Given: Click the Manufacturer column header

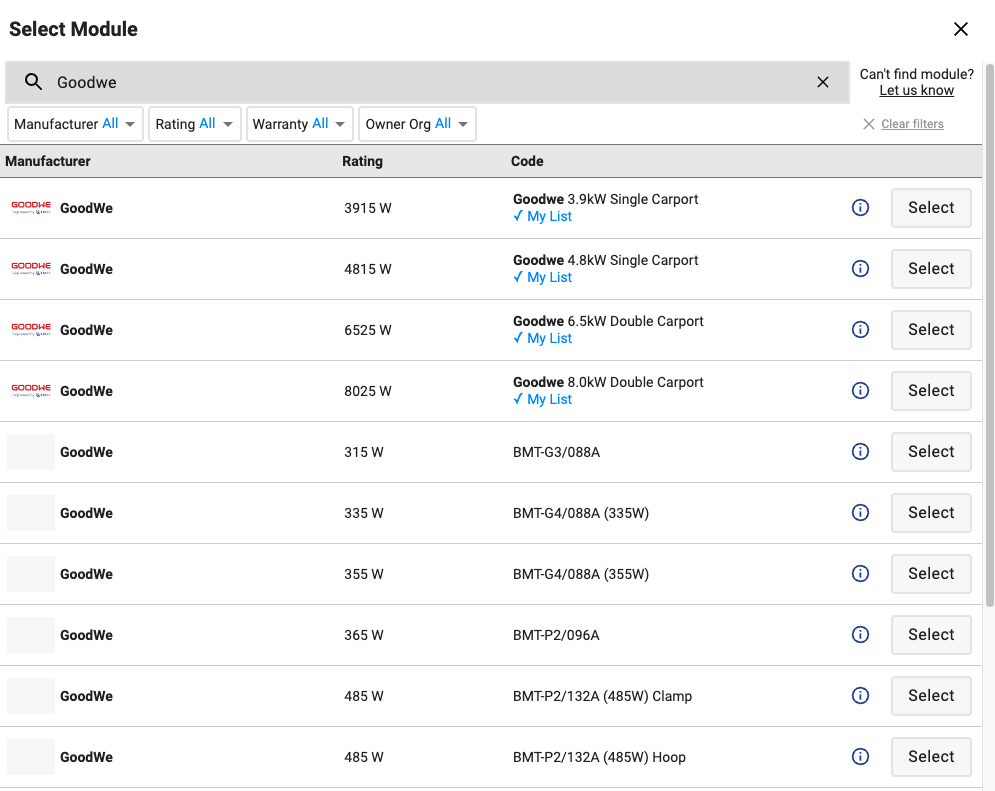Looking at the screenshot, I should point(48,161).
